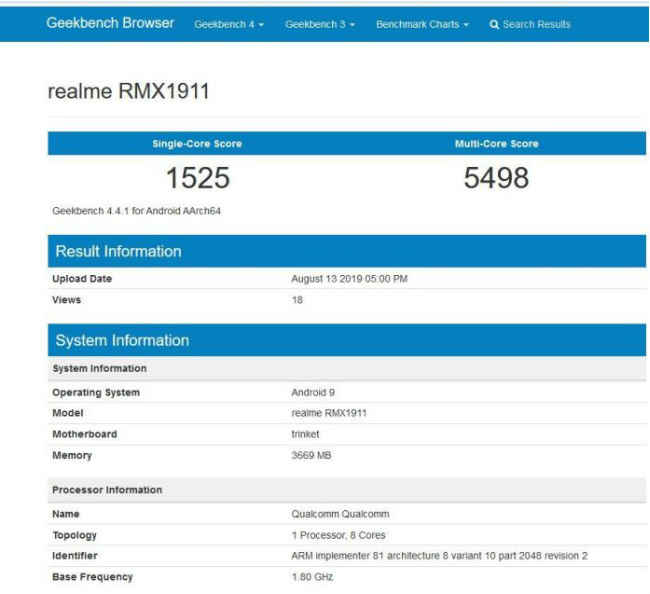Click the Memory label
Image resolution: width=650 pixels, height=594 pixels.
[x=72, y=455]
